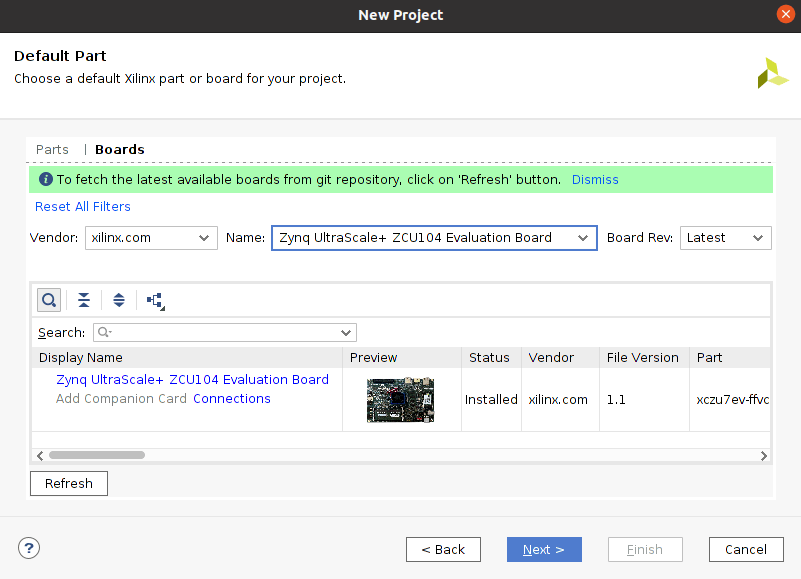Click the info icon in green banner
This screenshot has height=579, width=801.
tap(46, 179)
